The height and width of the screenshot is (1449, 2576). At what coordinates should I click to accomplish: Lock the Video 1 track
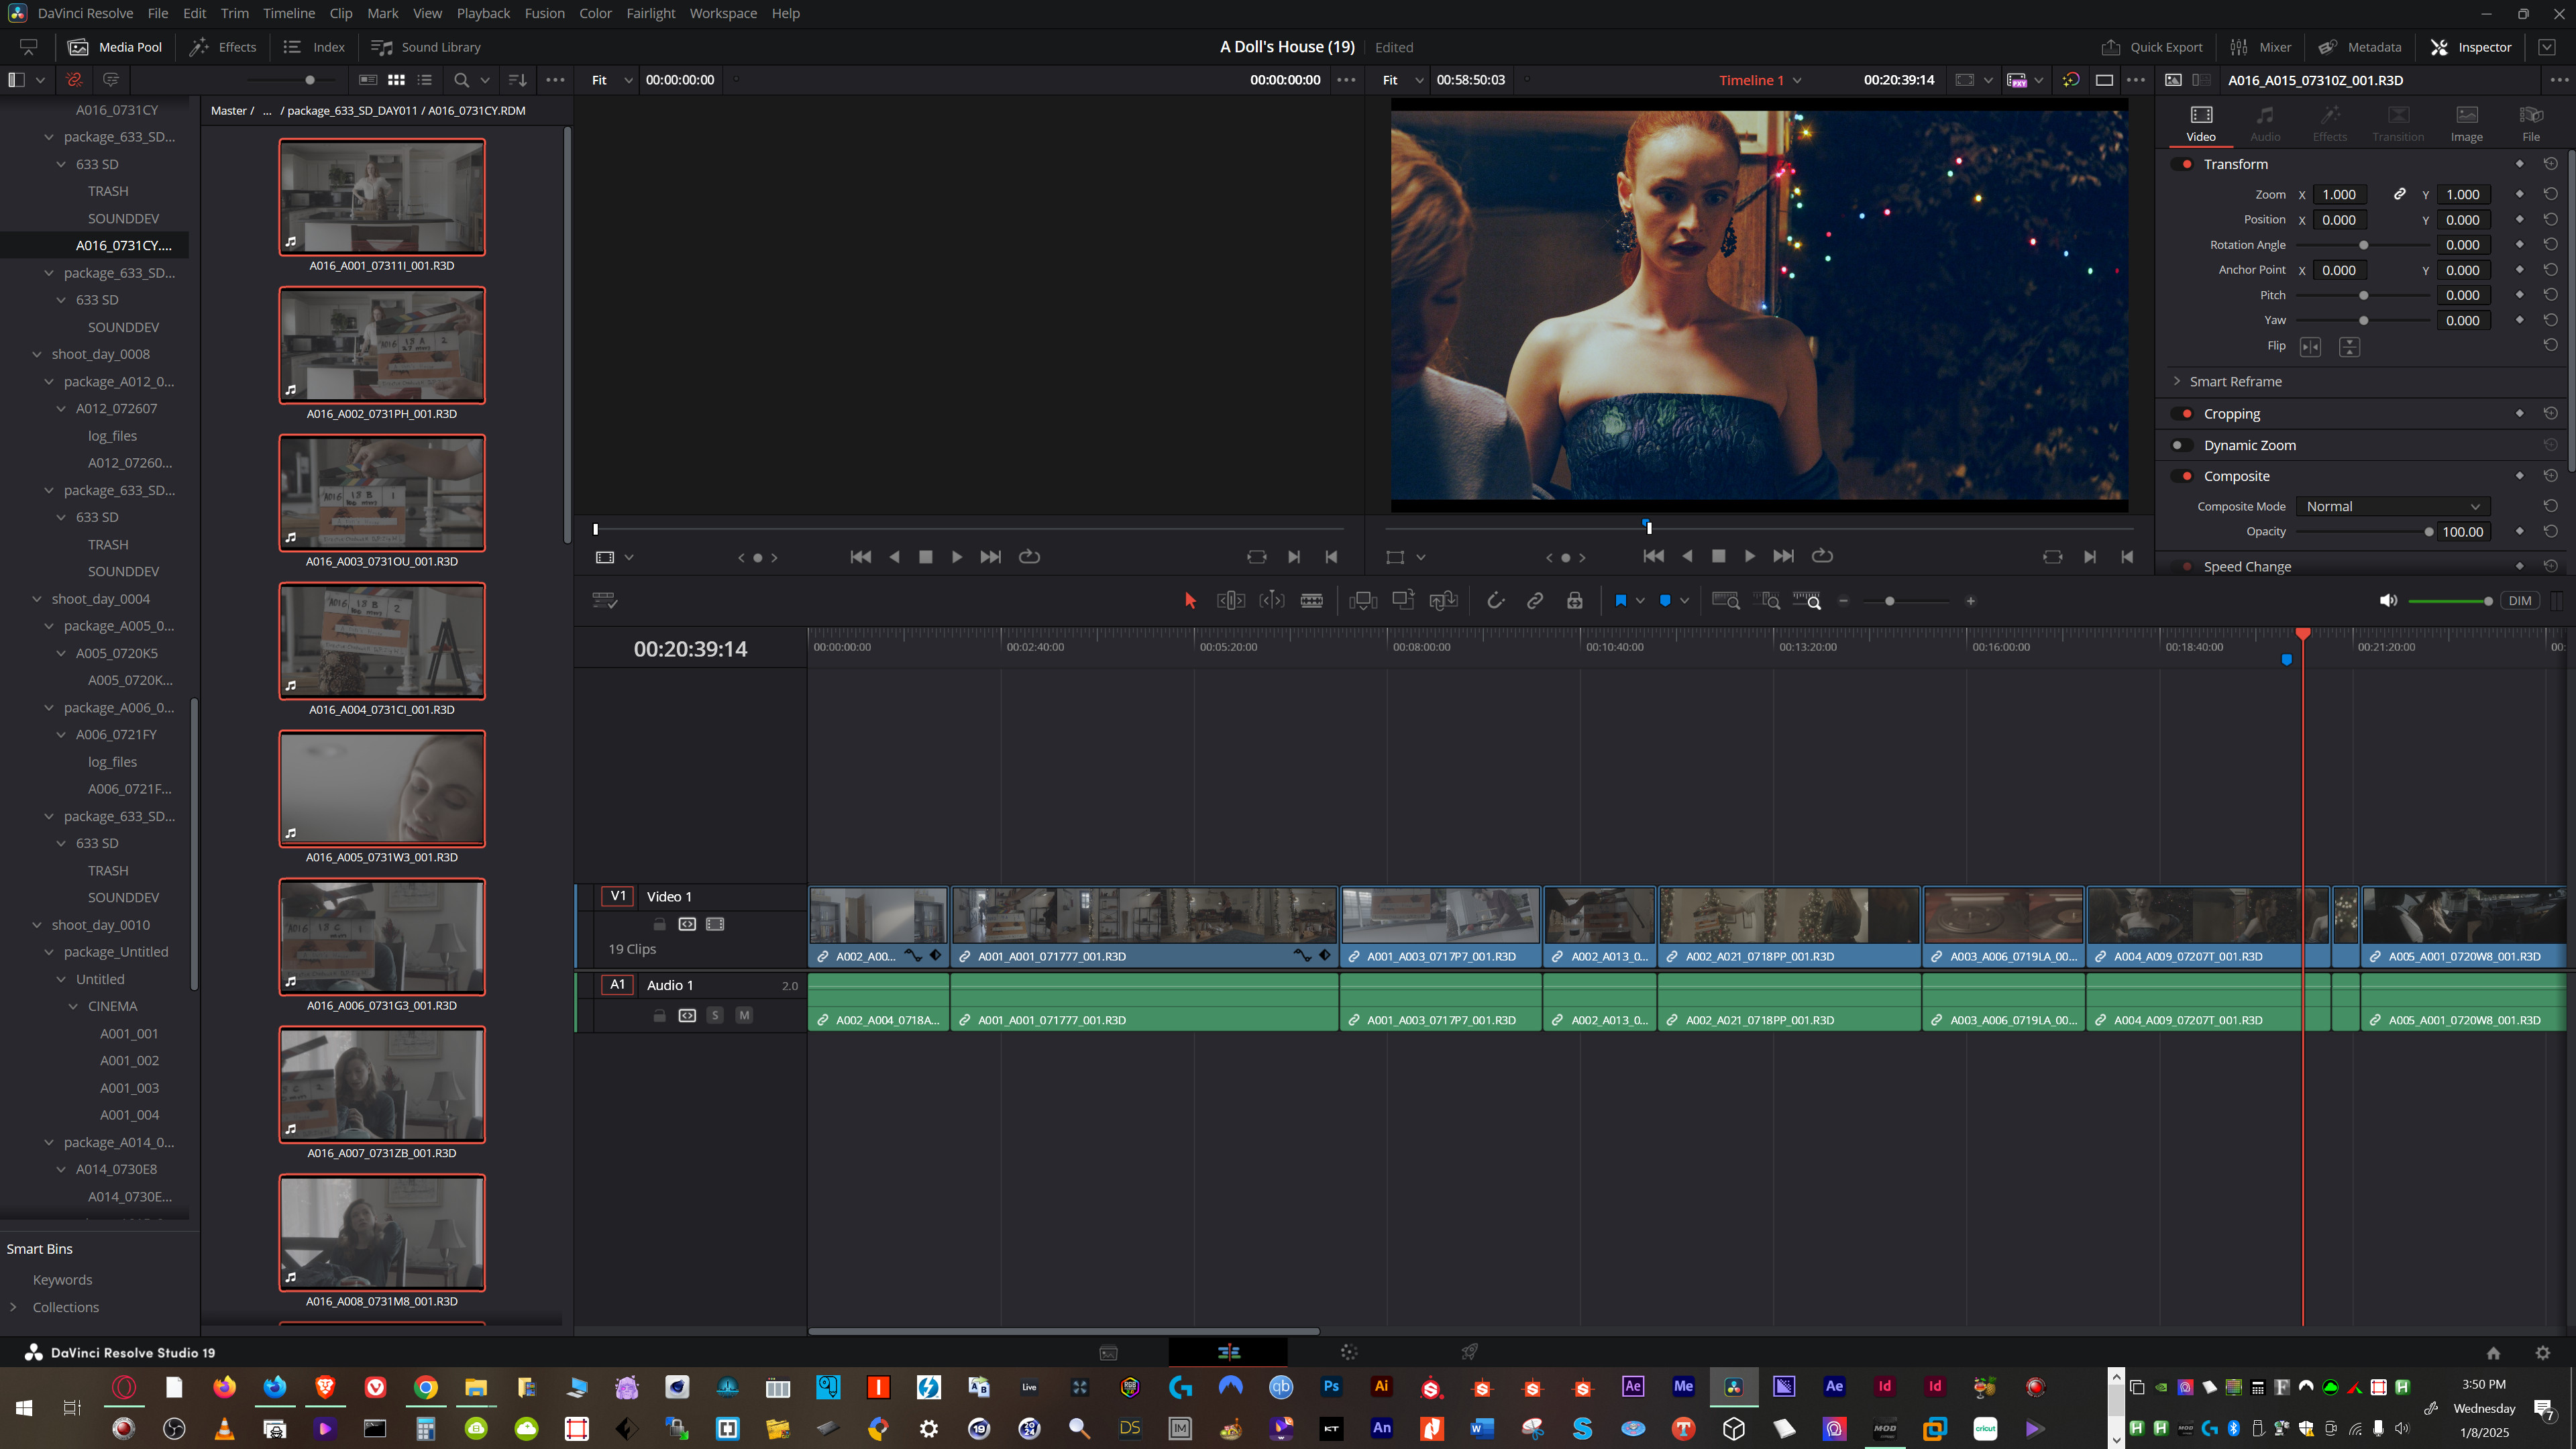[x=659, y=924]
